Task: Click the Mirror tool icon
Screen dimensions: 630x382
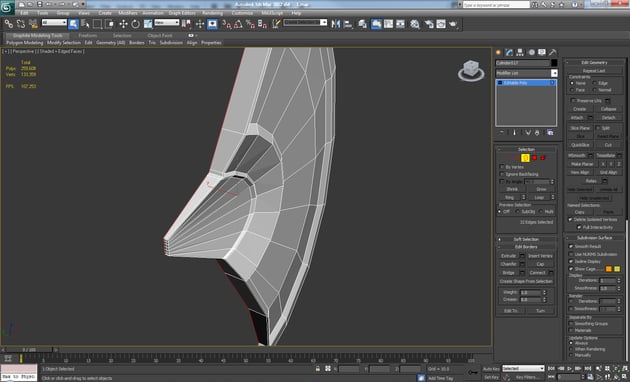Action: 335,24
